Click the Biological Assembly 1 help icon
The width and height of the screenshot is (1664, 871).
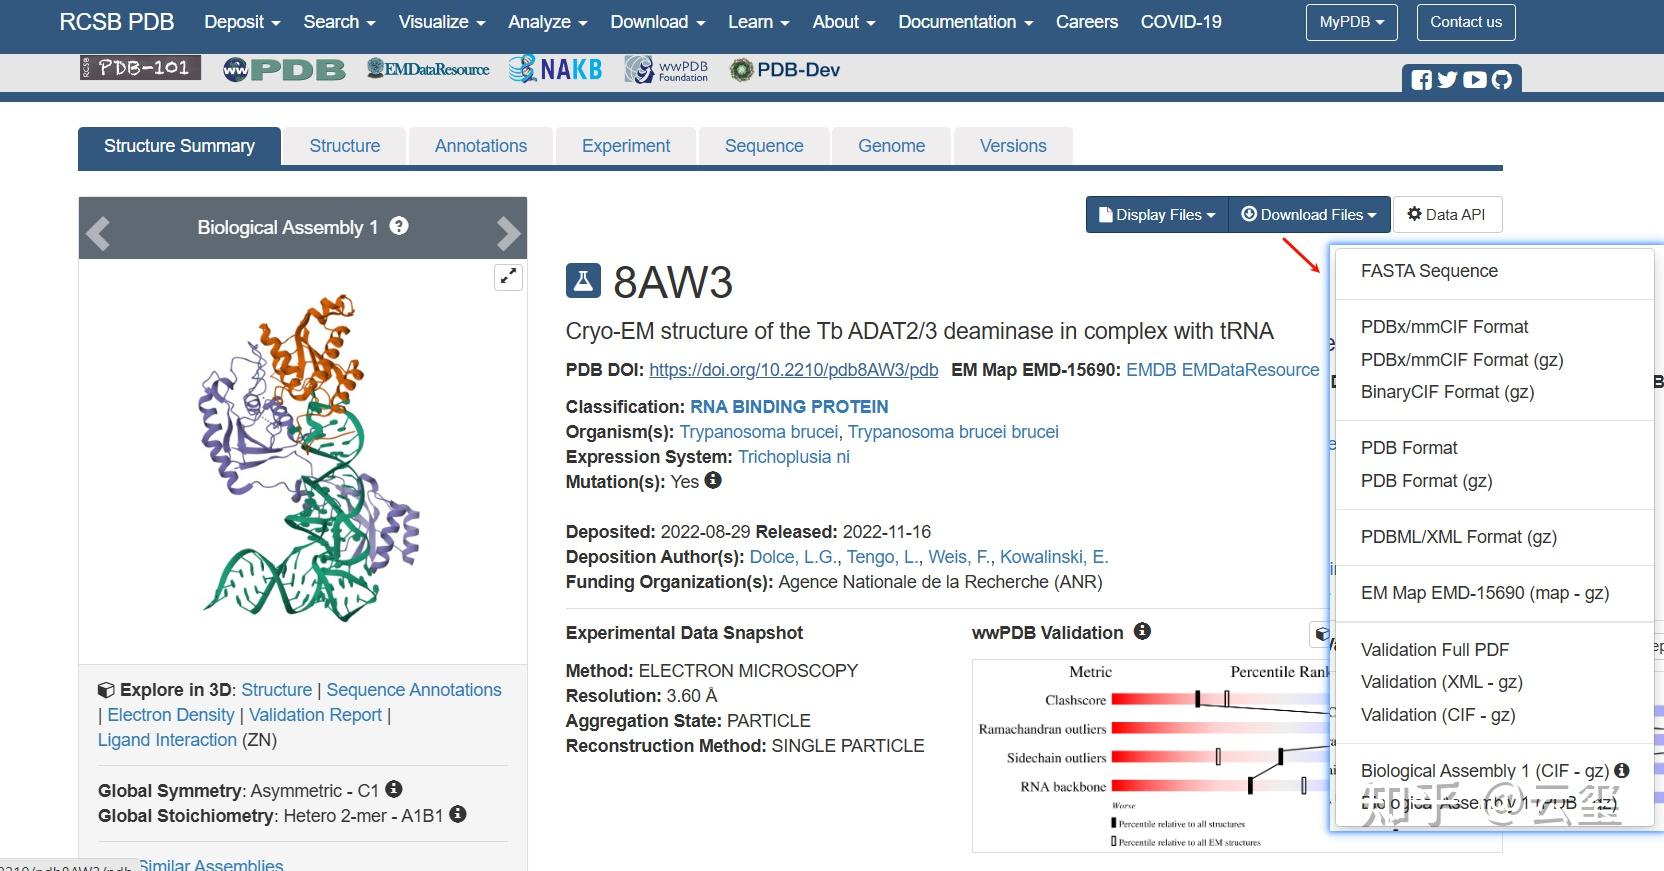click(399, 226)
